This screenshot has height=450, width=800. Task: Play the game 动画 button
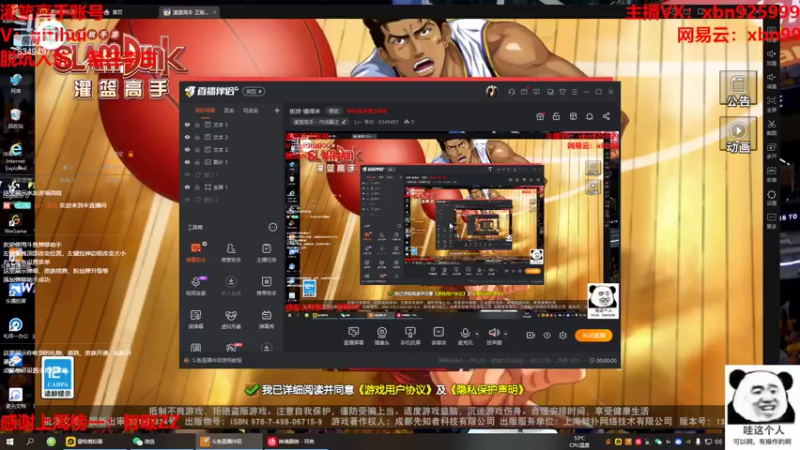pyautogui.click(x=738, y=135)
